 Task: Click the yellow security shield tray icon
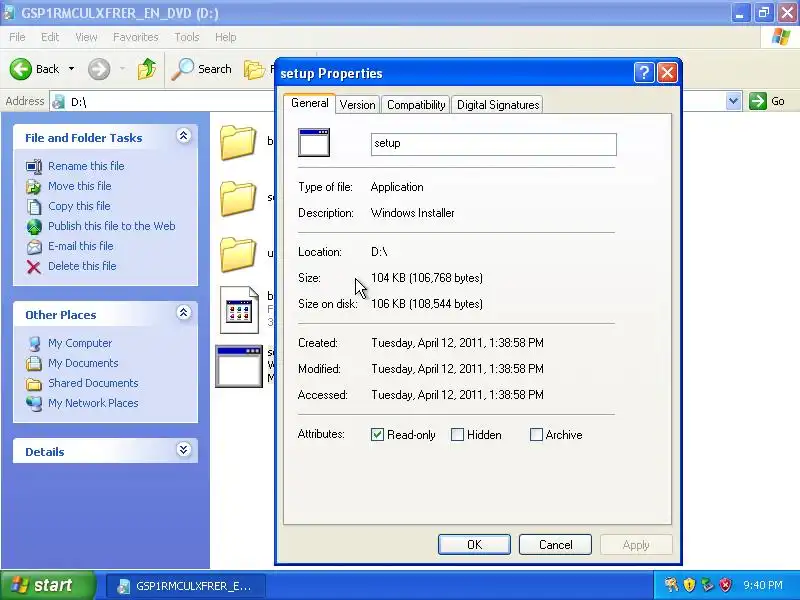(x=689, y=584)
